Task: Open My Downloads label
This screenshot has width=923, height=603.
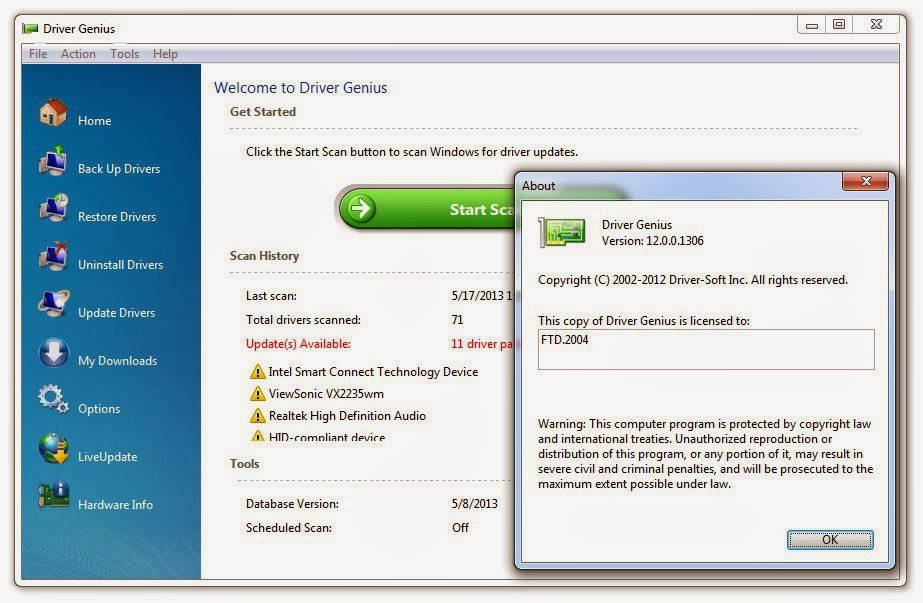Action: tap(118, 361)
